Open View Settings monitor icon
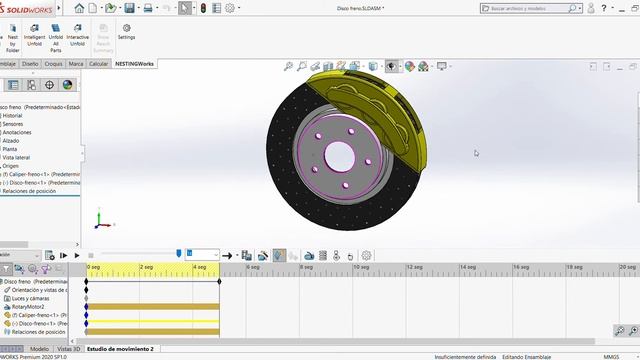Screen dimensions: 640x360 pyautogui.click(x=441, y=66)
